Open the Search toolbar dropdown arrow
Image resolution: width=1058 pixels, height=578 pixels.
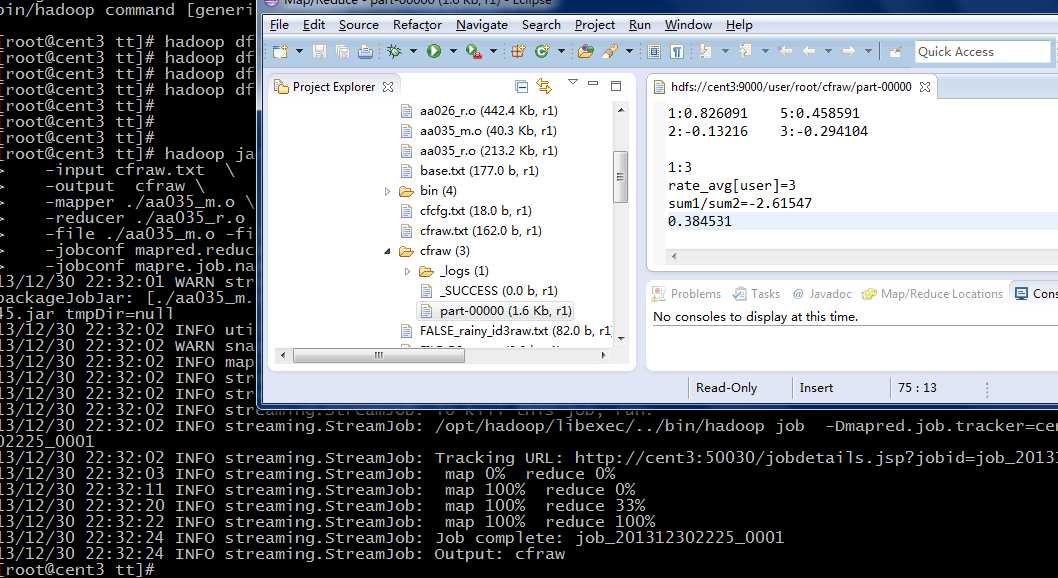tap(629, 51)
